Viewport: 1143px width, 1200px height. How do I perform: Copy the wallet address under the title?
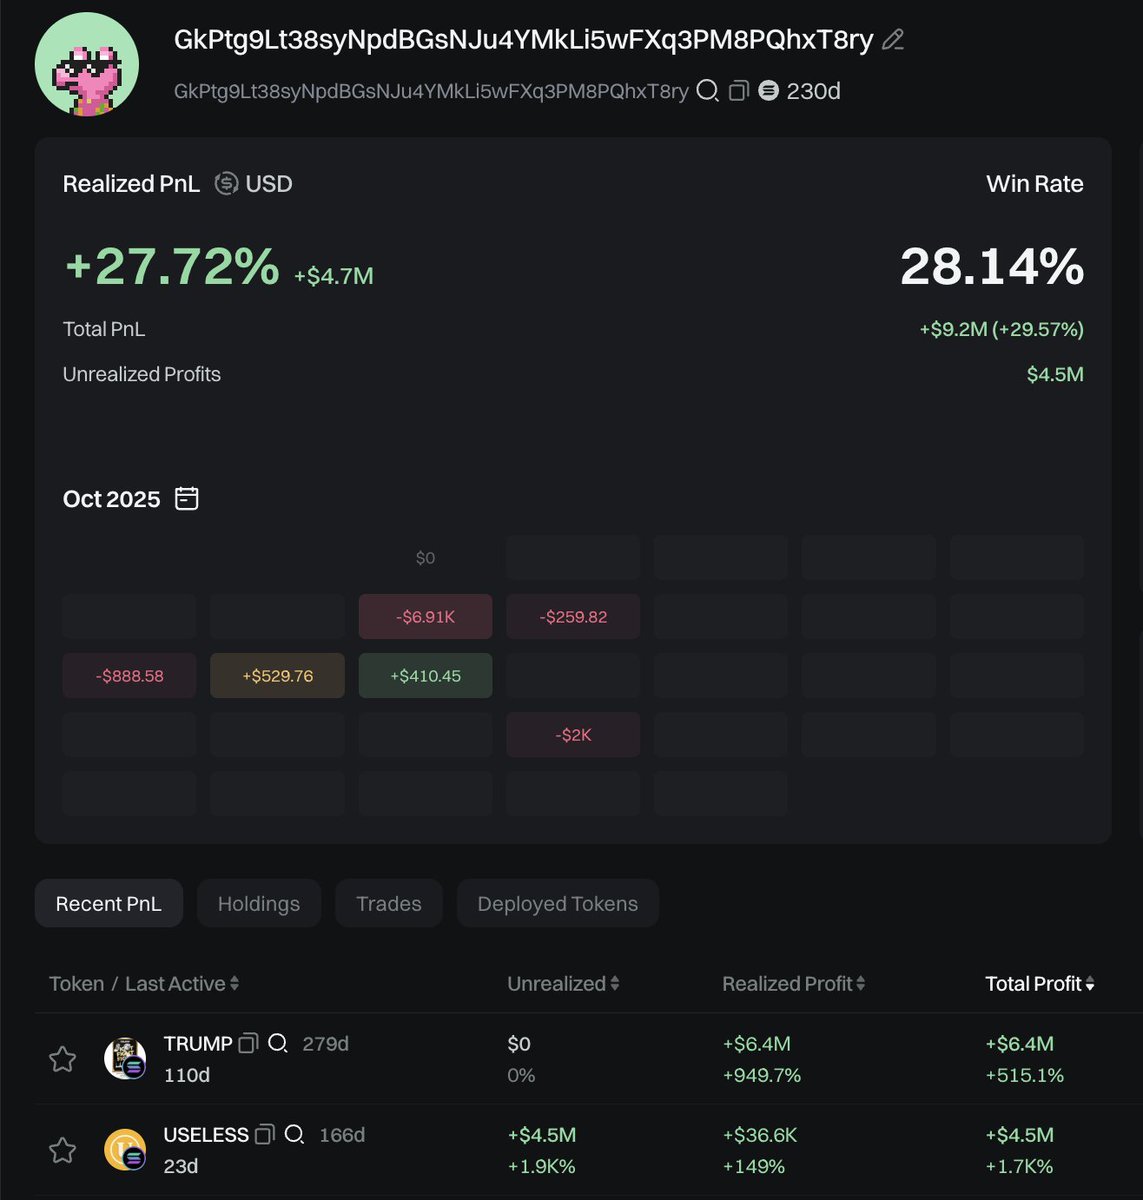point(739,91)
